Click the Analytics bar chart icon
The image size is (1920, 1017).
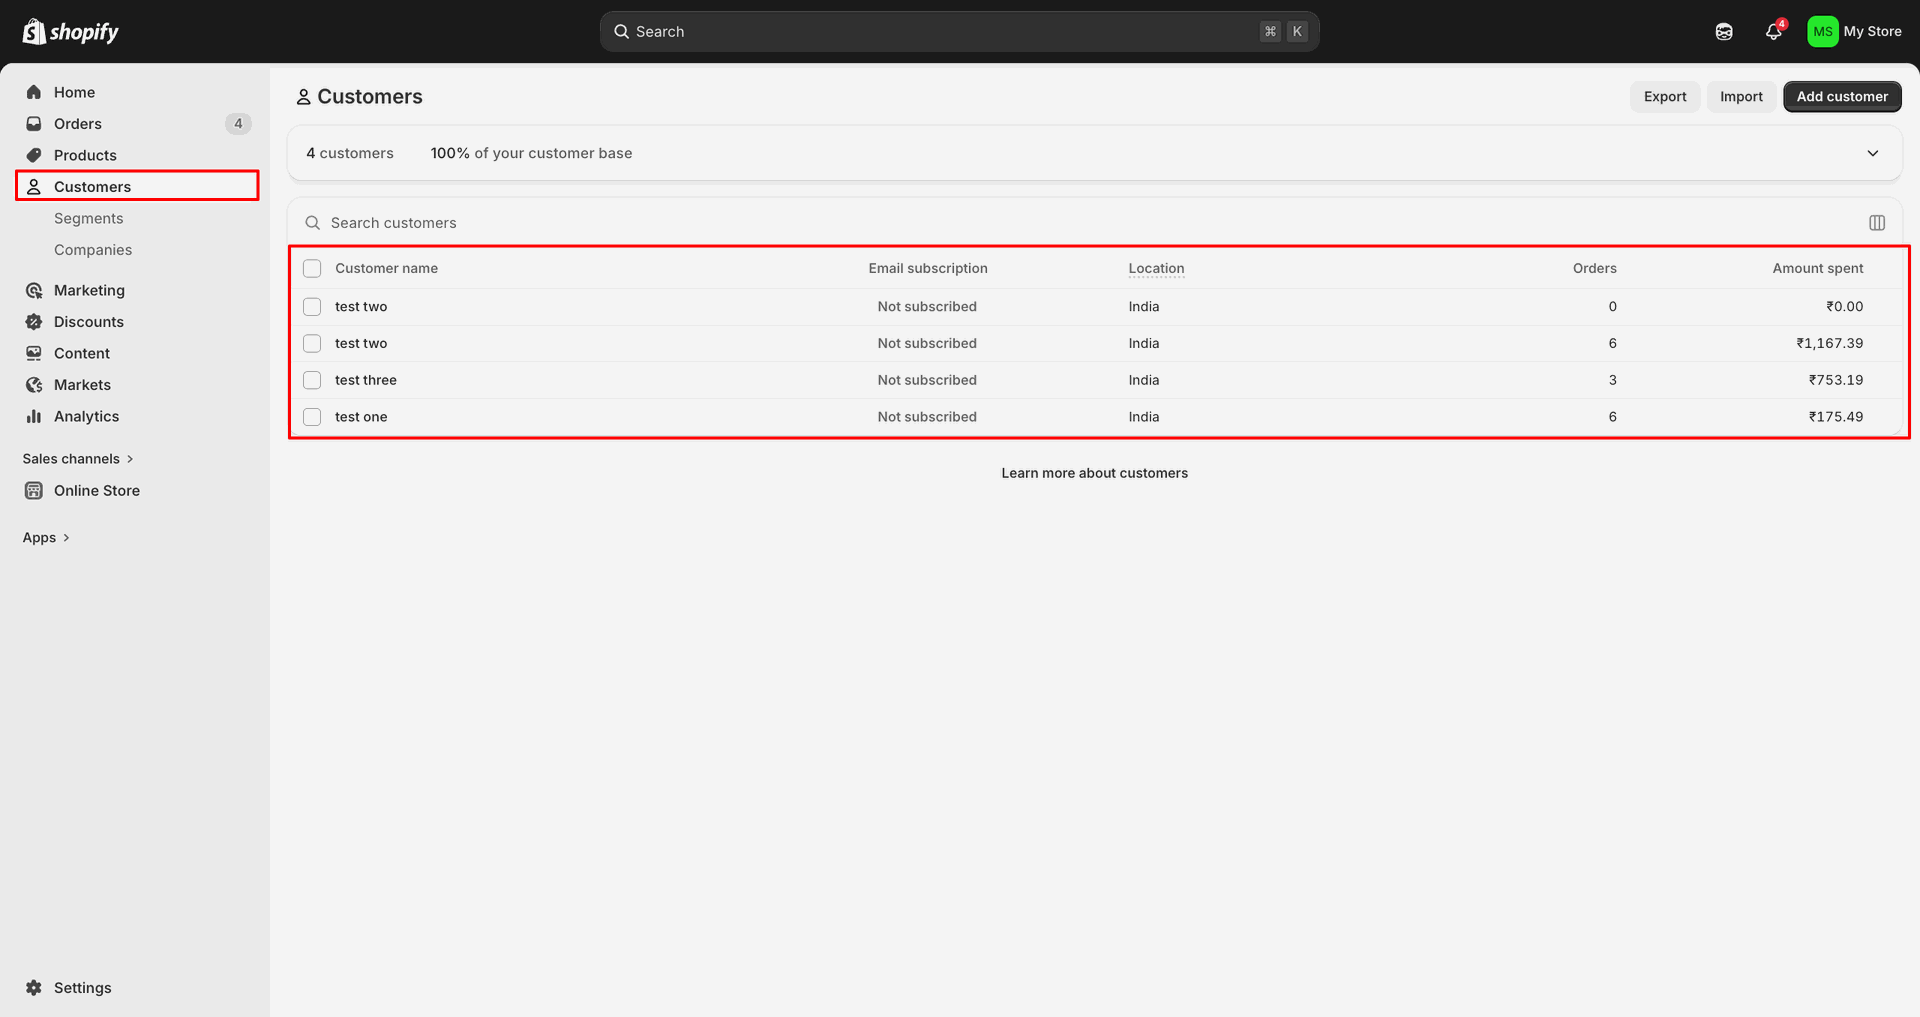point(34,416)
